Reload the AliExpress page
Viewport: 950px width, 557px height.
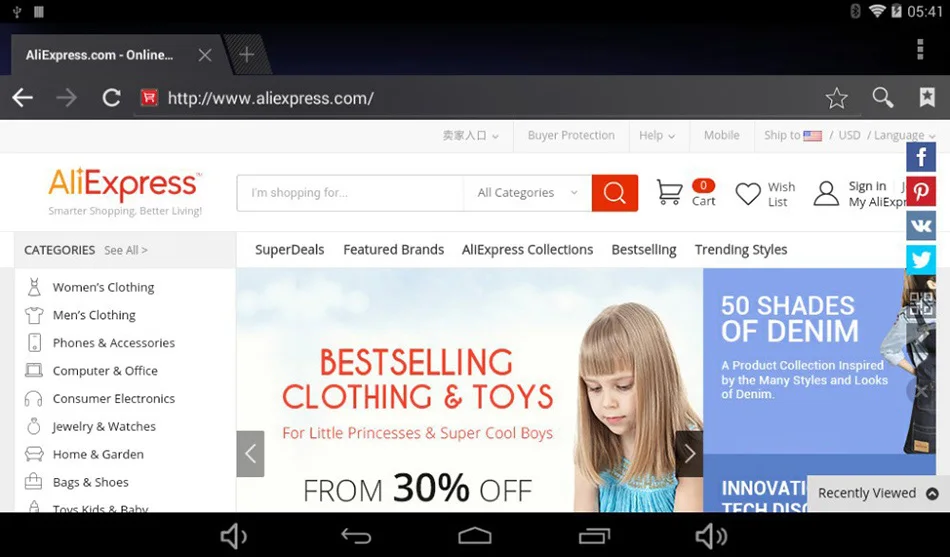[x=111, y=98]
